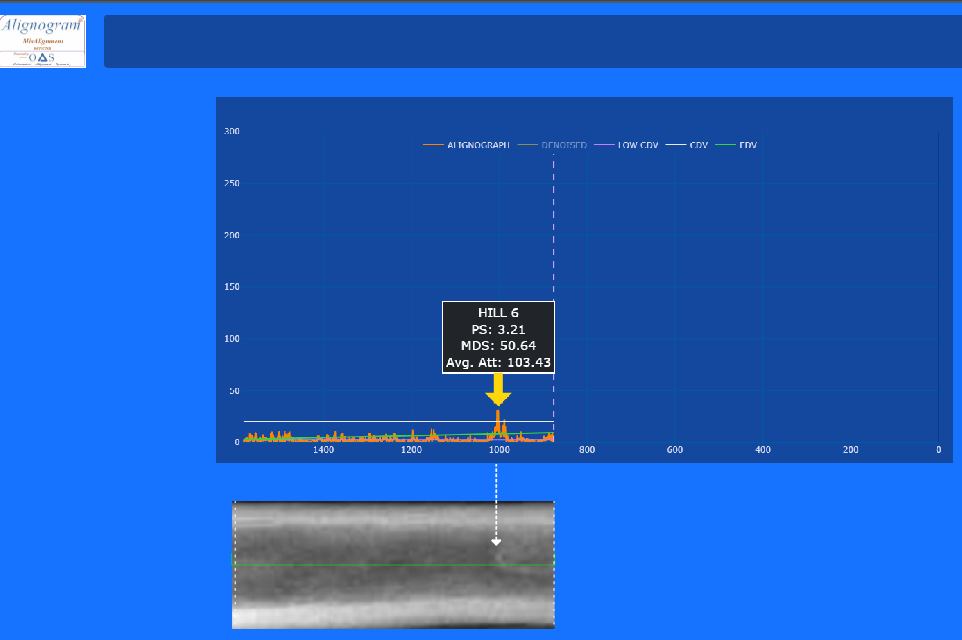Click the y-axis label 50
This screenshot has width=962, height=640.
pyautogui.click(x=234, y=391)
